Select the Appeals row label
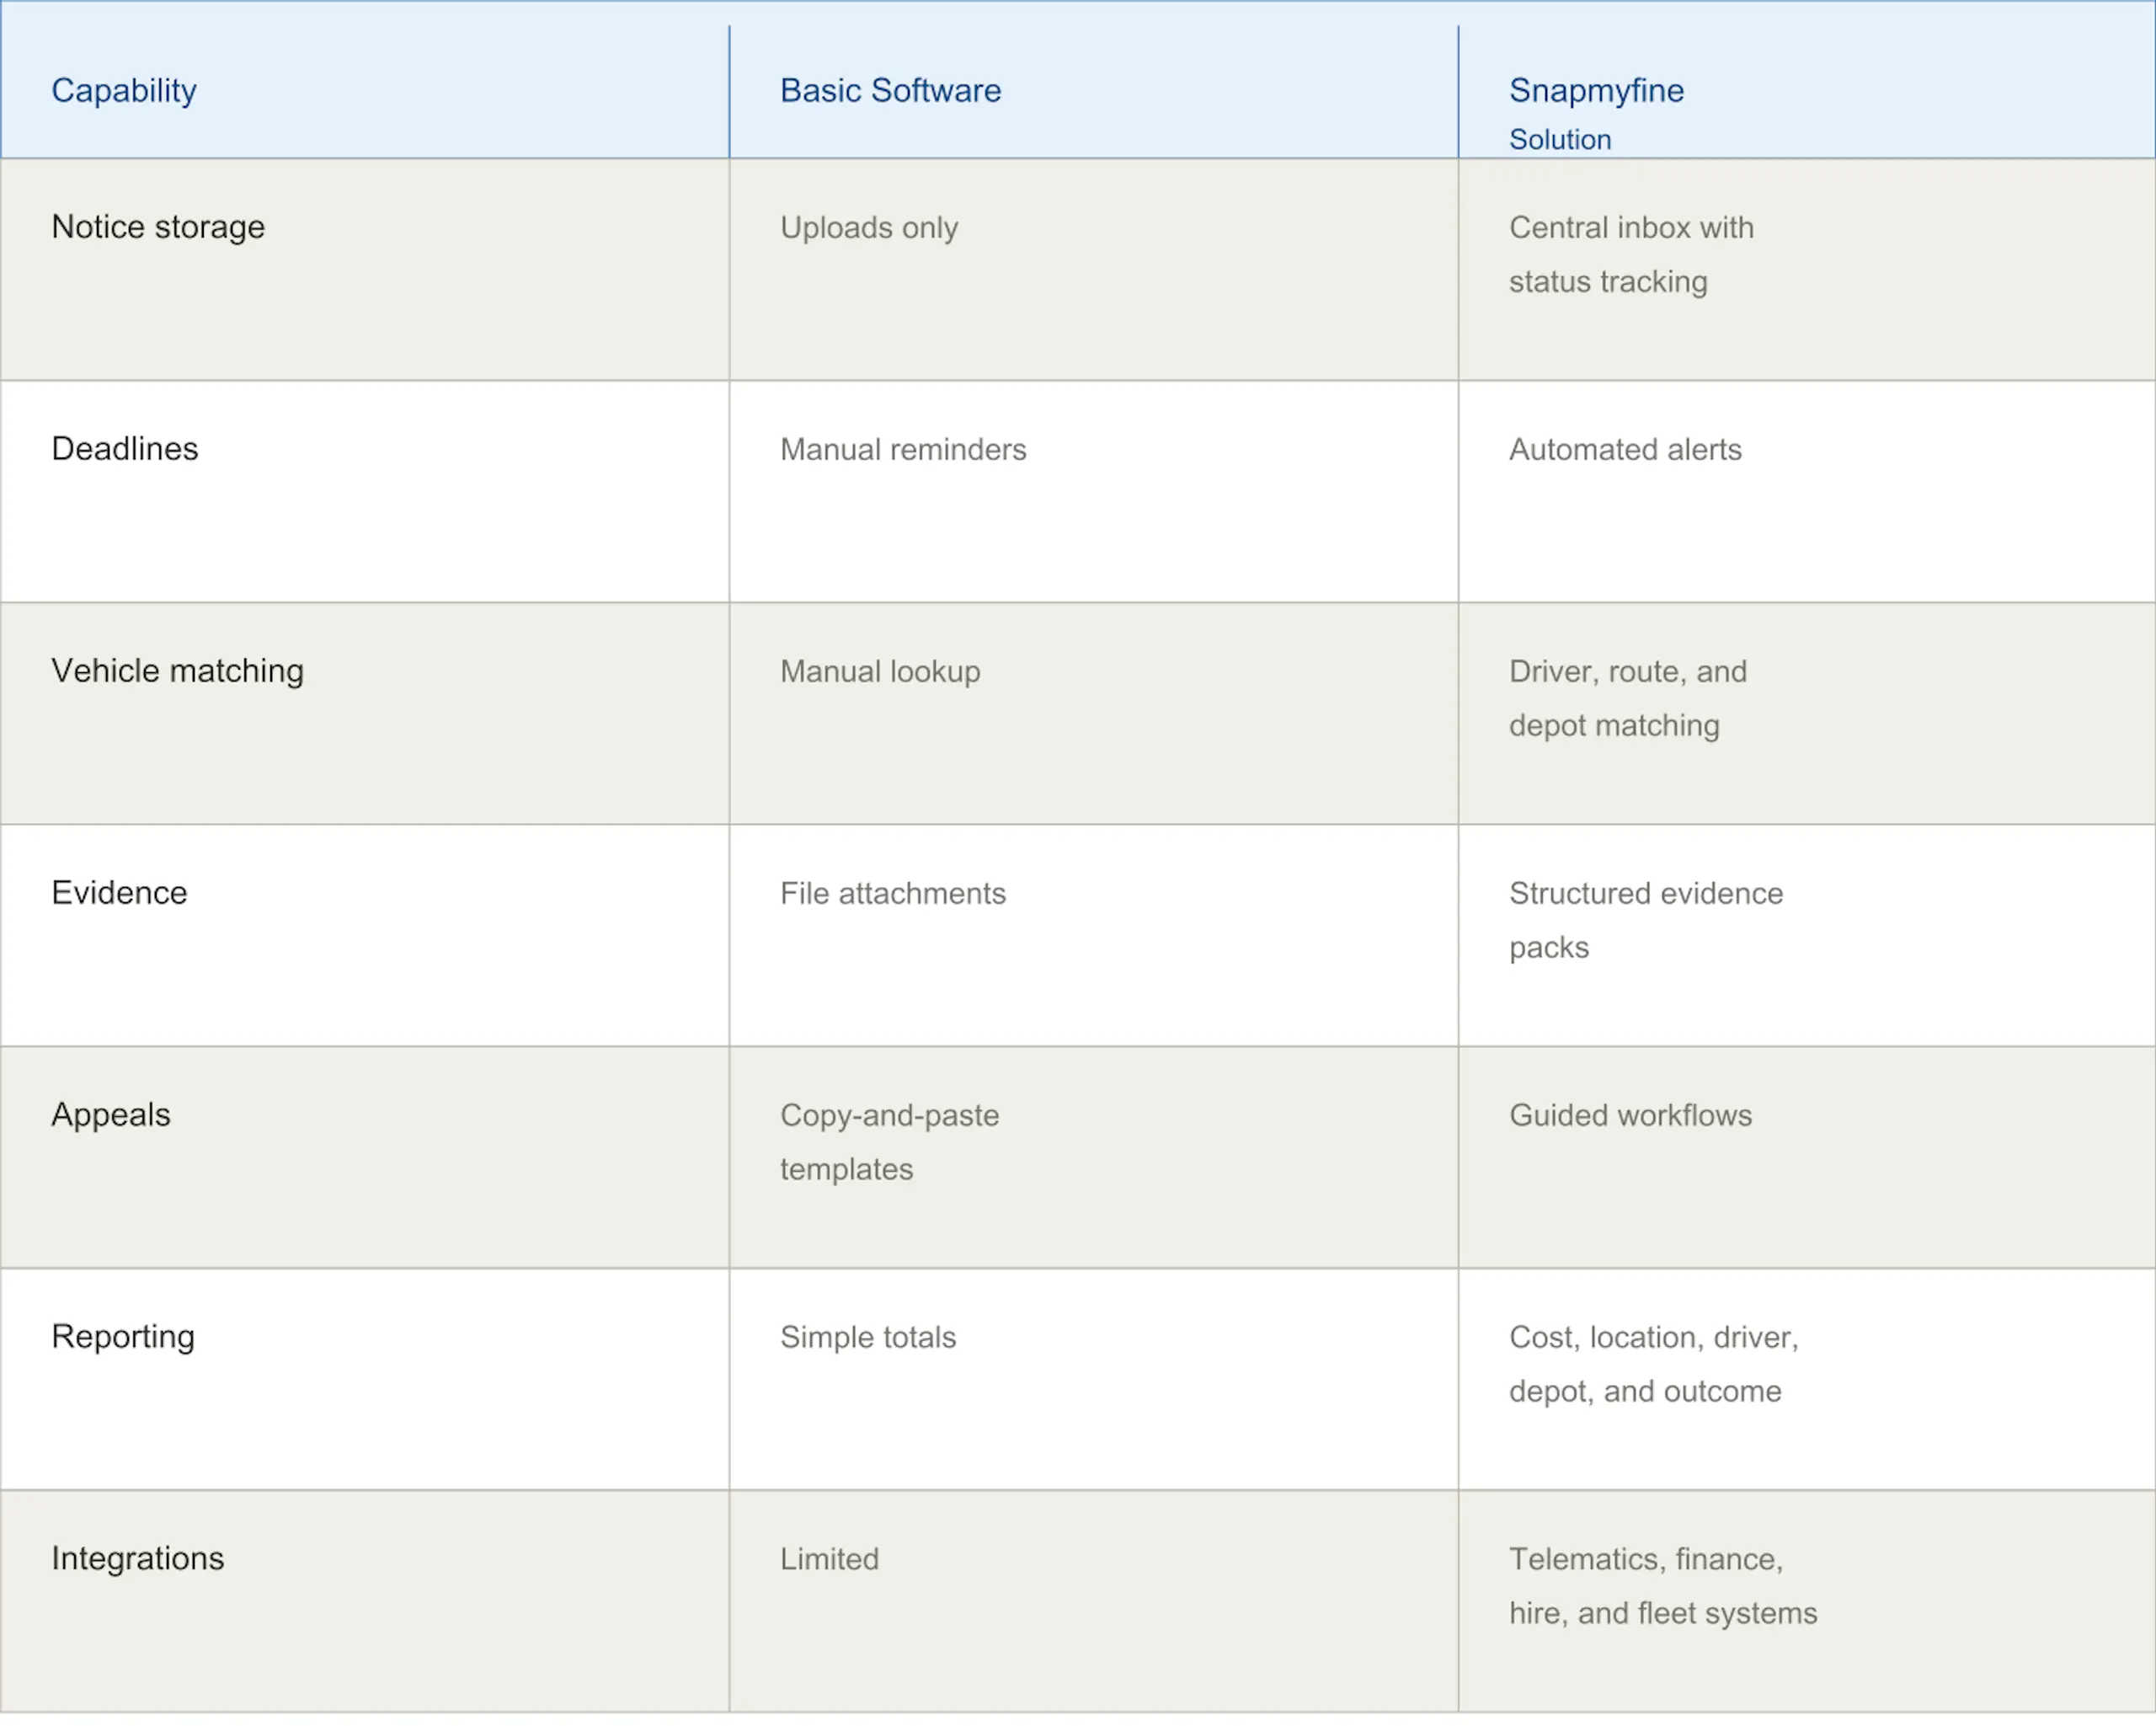The height and width of the screenshot is (1726, 2156). (x=111, y=1115)
